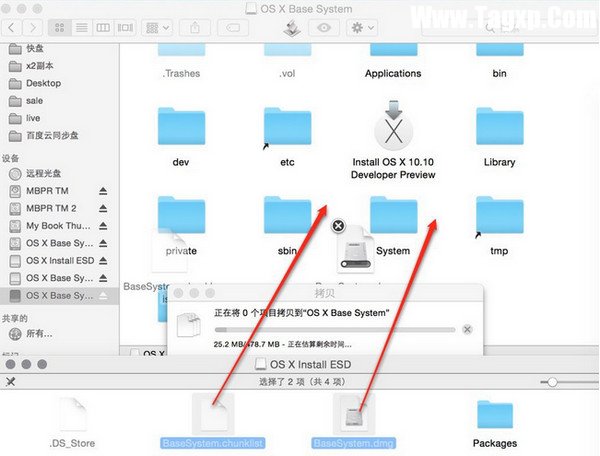Switch to Cover Flow view
Screen dimensions: 600x456
point(125,28)
